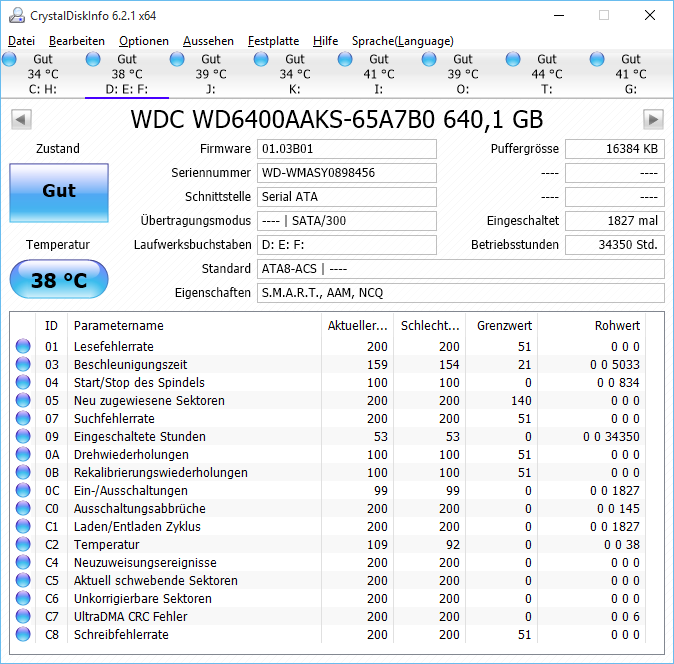Click status orb for Lesefehlerrate row

(x=23, y=346)
